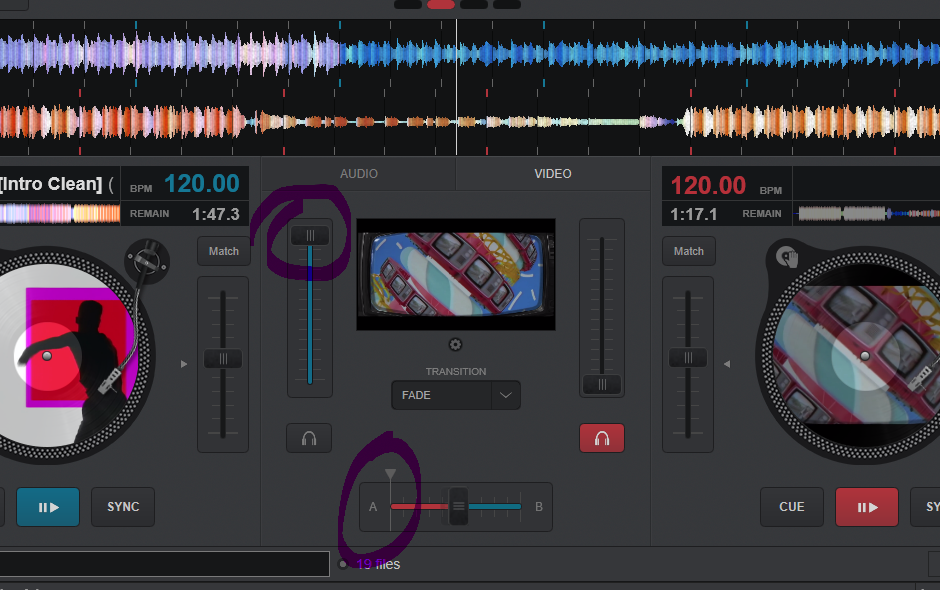Toggle the red right deck headphone cue
Image resolution: width=940 pixels, height=590 pixels.
(602, 438)
